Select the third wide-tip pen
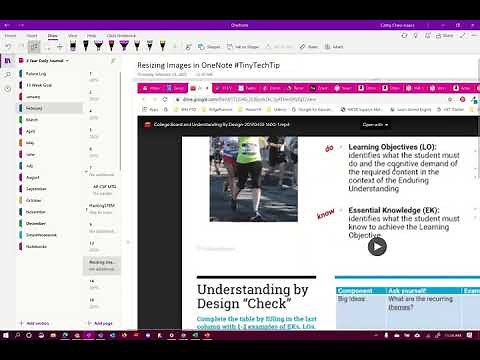480x360 pixels. [98, 46]
